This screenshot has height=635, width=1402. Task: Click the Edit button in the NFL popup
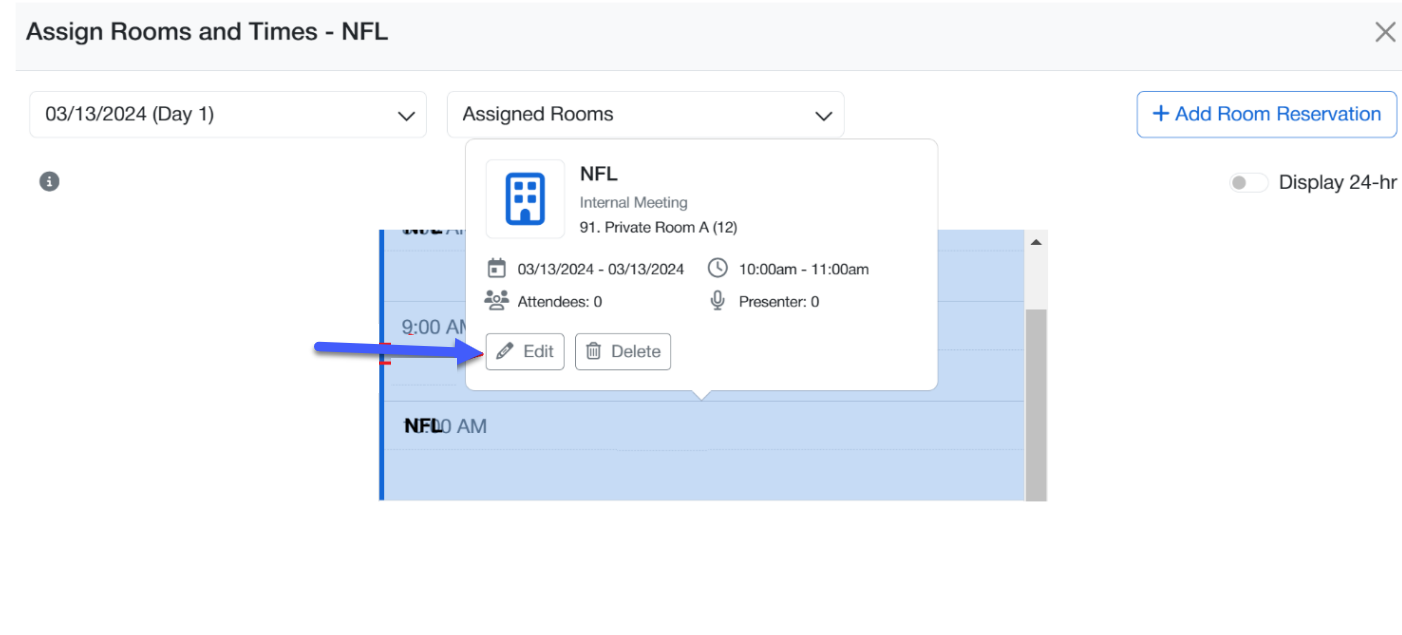tap(525, 351)
